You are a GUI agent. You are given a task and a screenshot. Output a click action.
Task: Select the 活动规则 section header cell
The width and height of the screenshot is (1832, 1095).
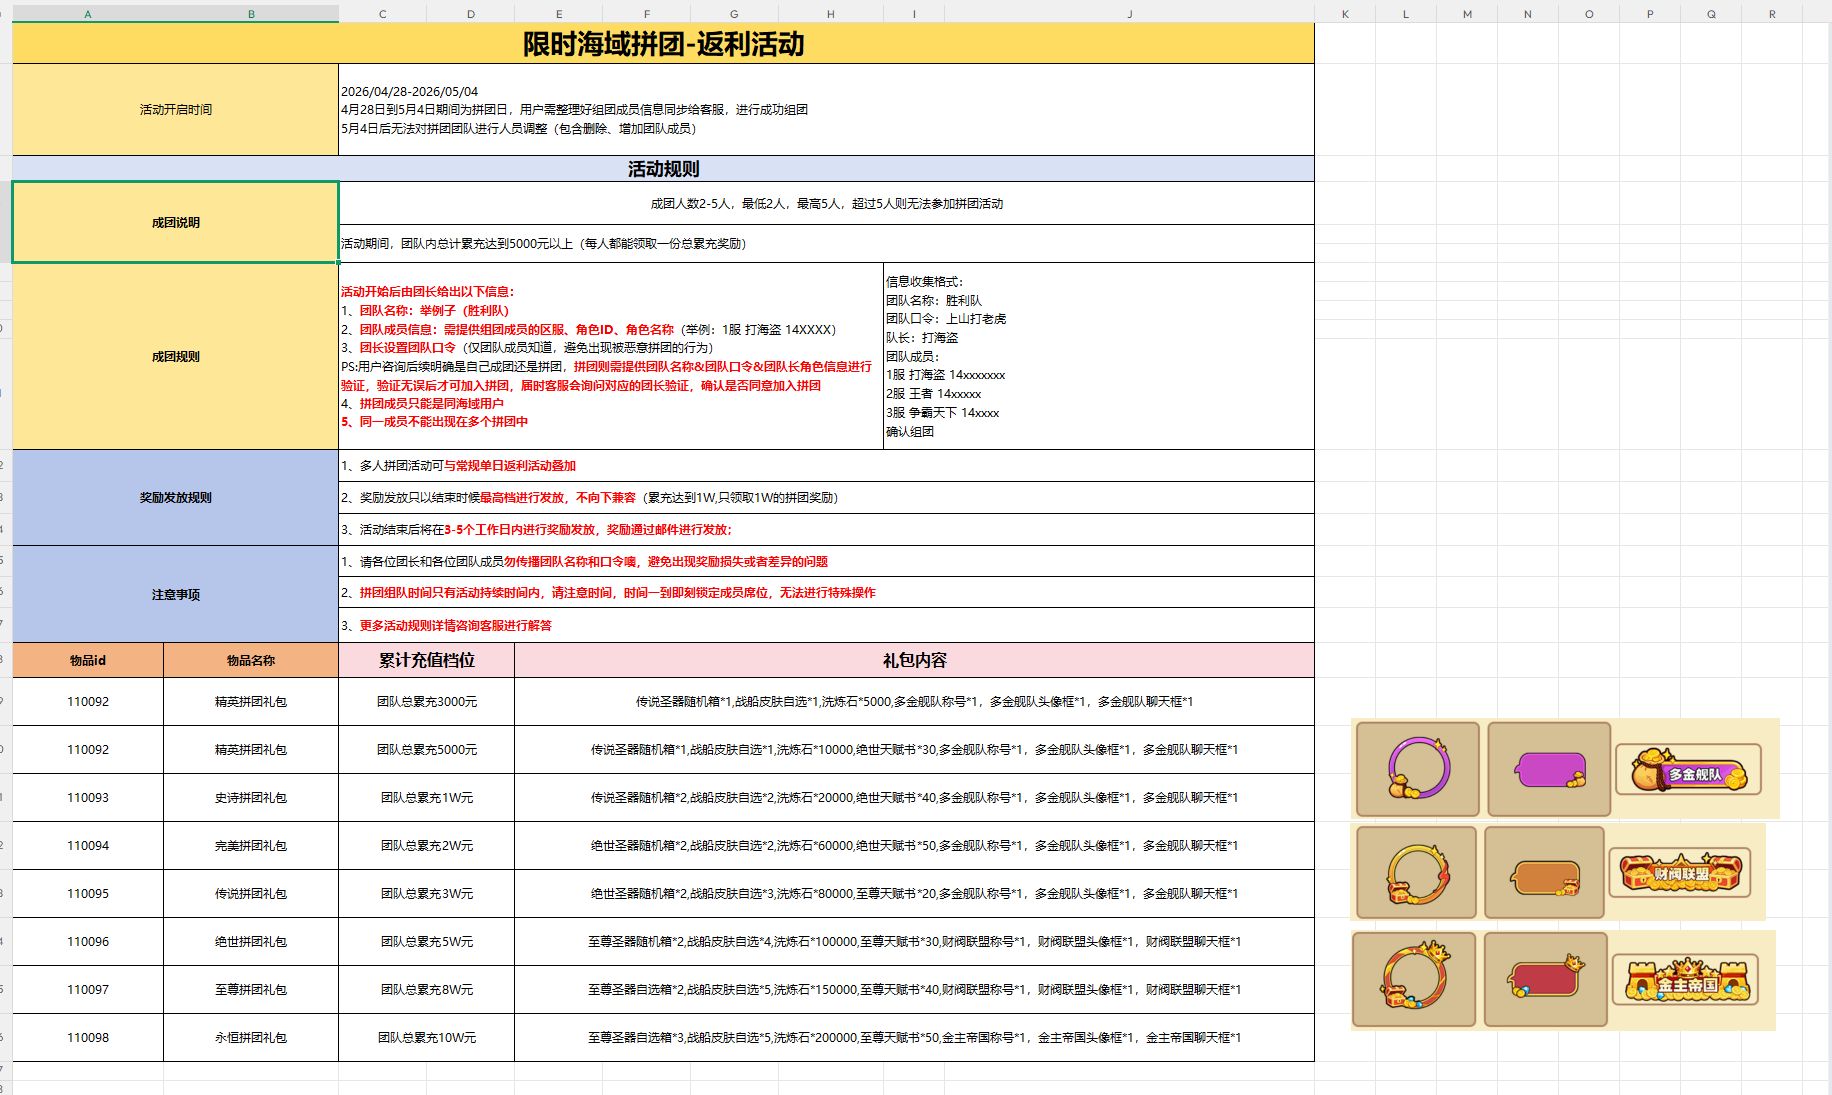tap(663, 169)
